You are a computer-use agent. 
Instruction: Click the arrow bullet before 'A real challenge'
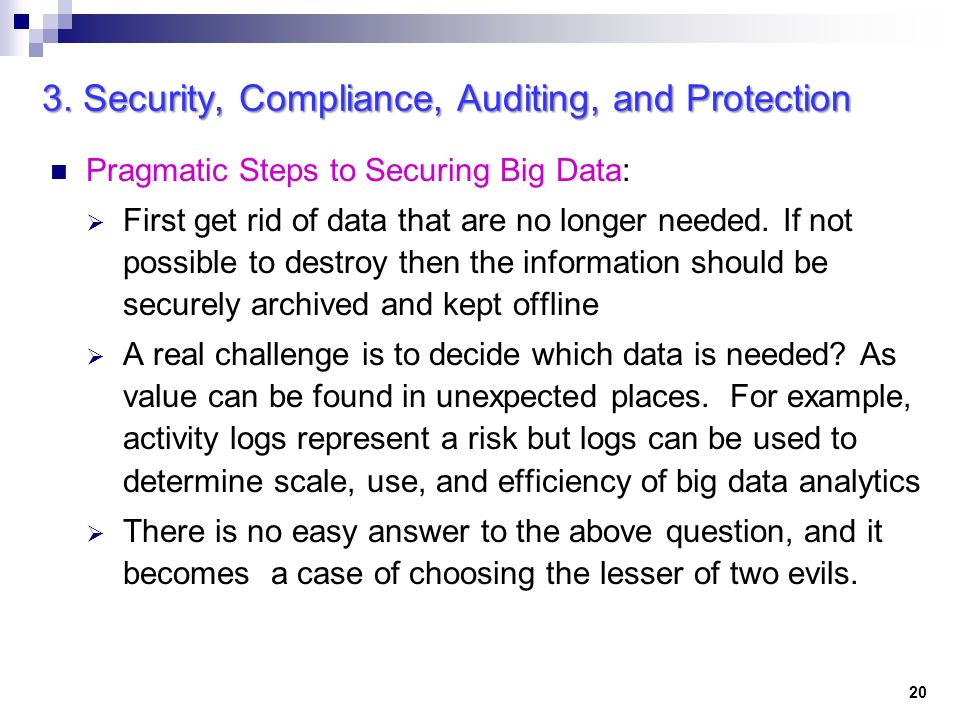pos(95,356)
